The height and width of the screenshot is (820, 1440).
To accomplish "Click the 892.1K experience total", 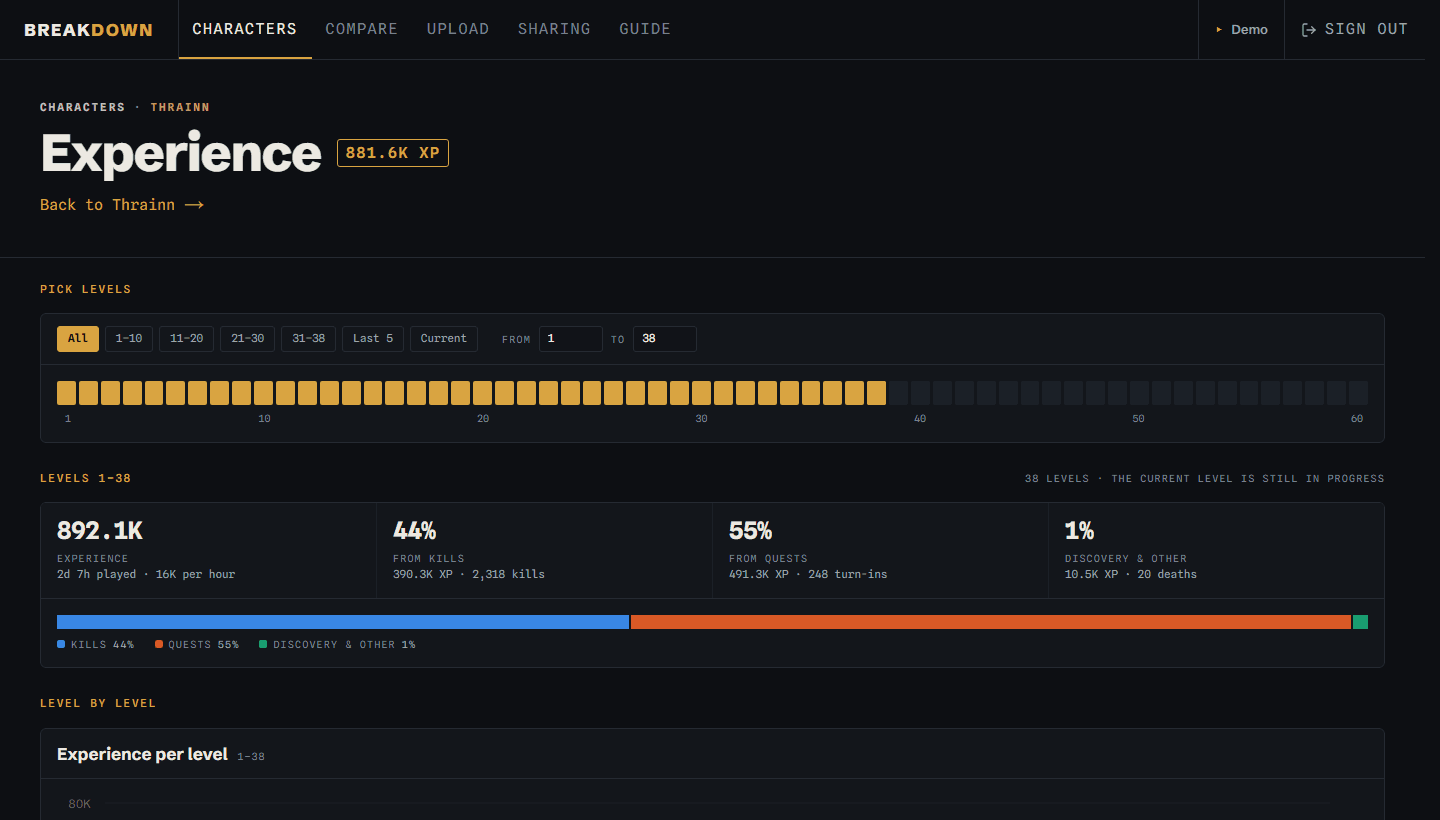I will coord(100,531).
